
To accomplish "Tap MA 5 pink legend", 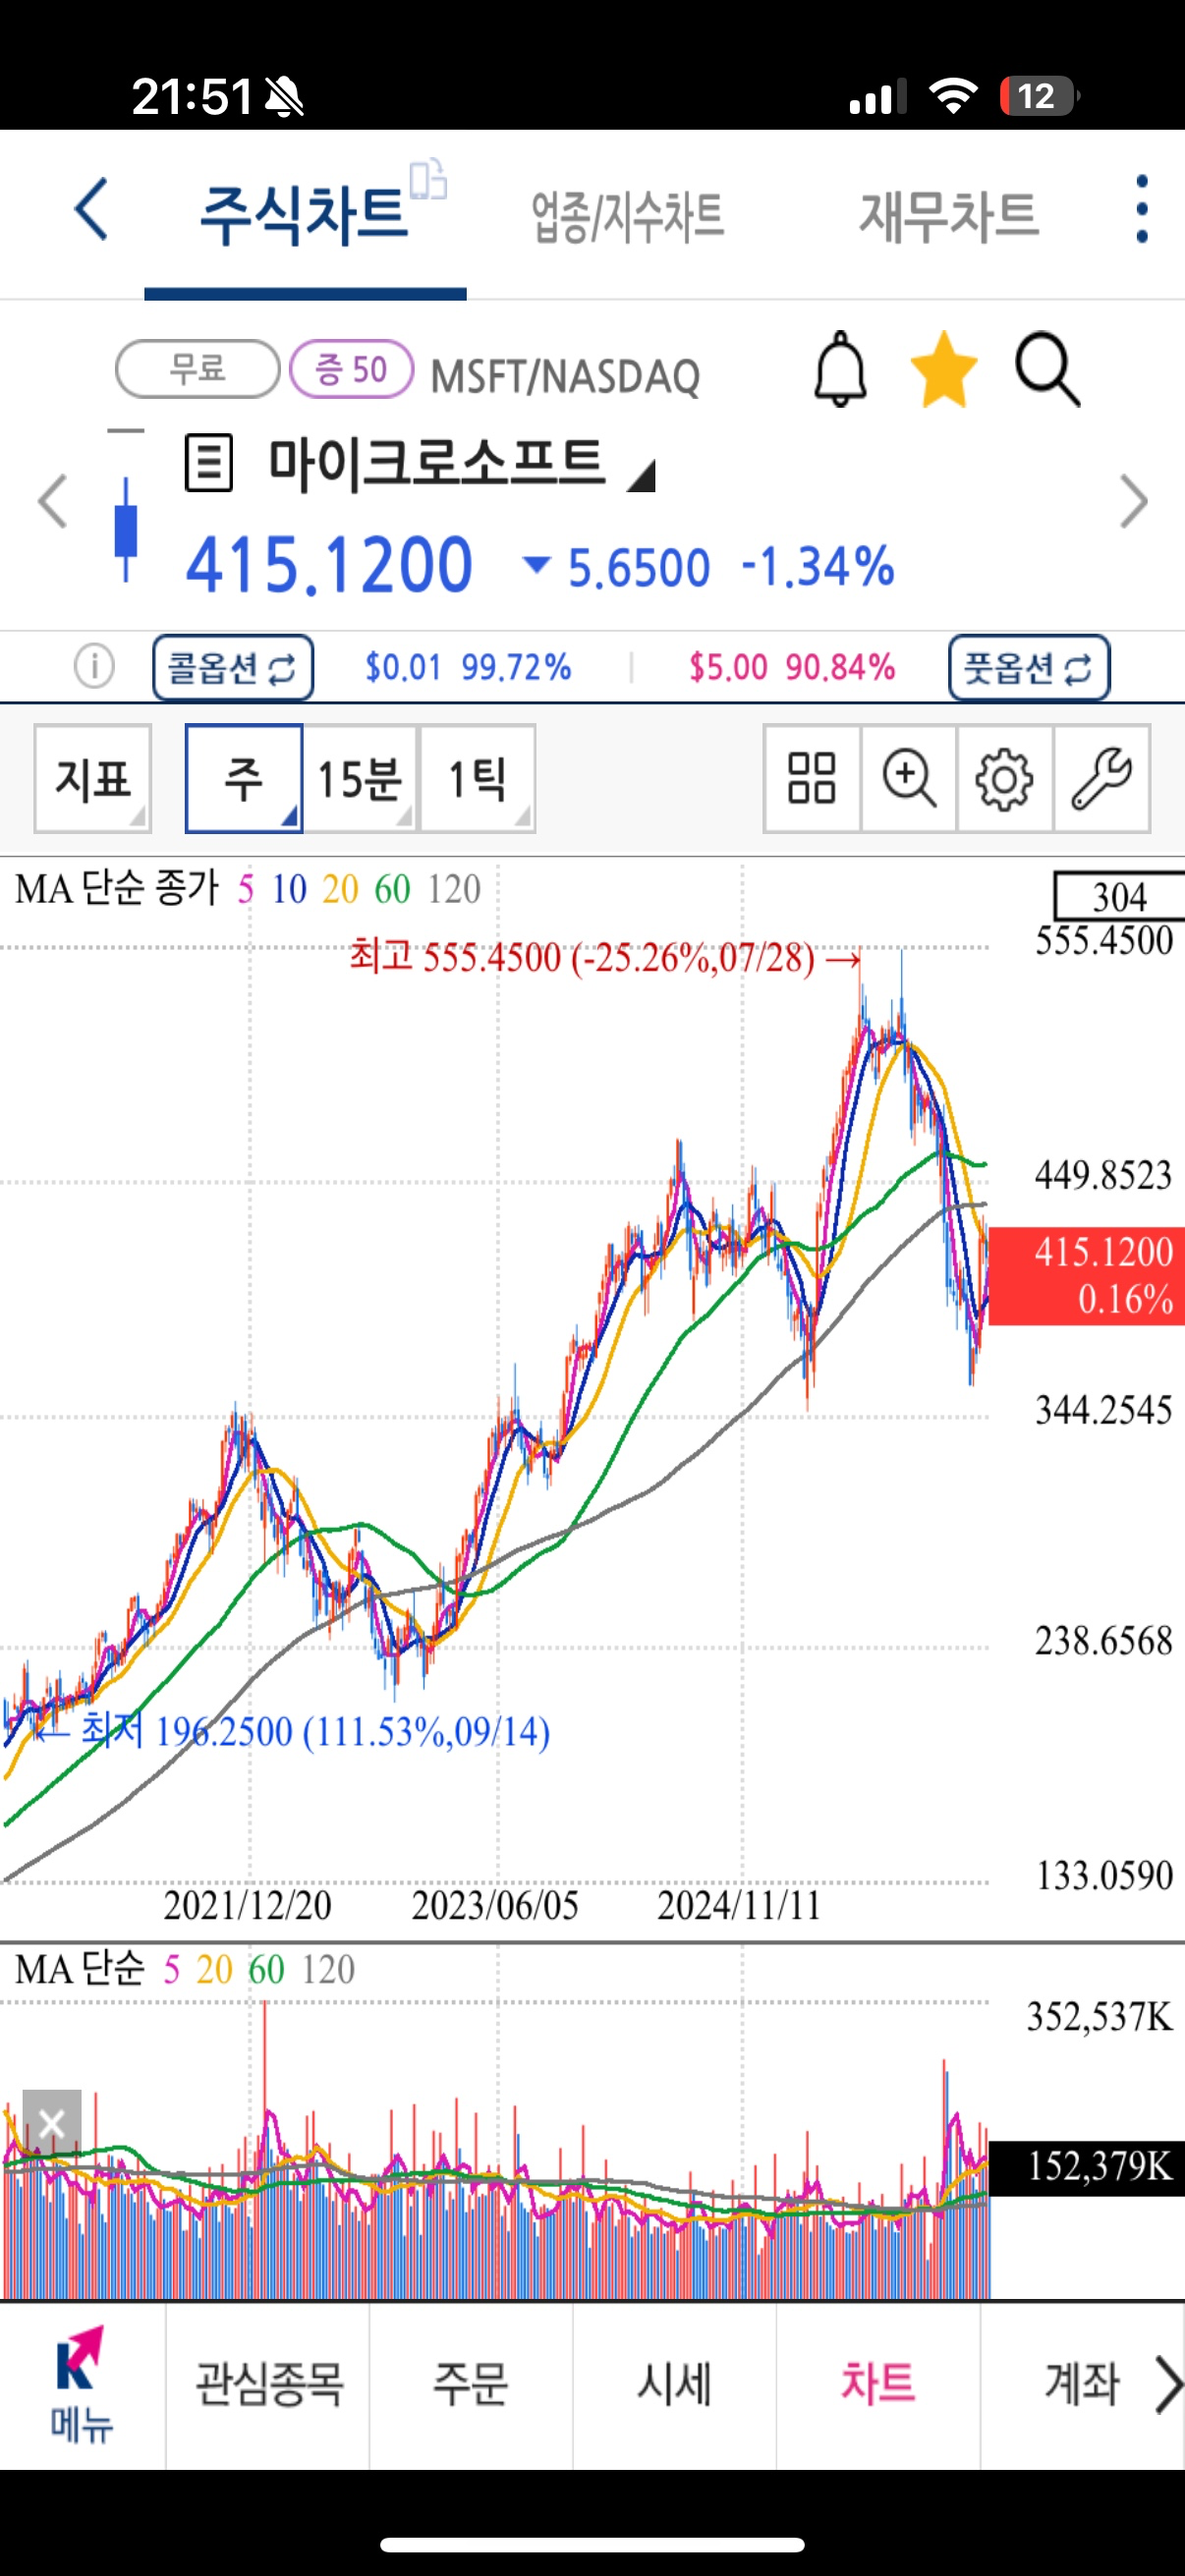I will coord(245,889).
